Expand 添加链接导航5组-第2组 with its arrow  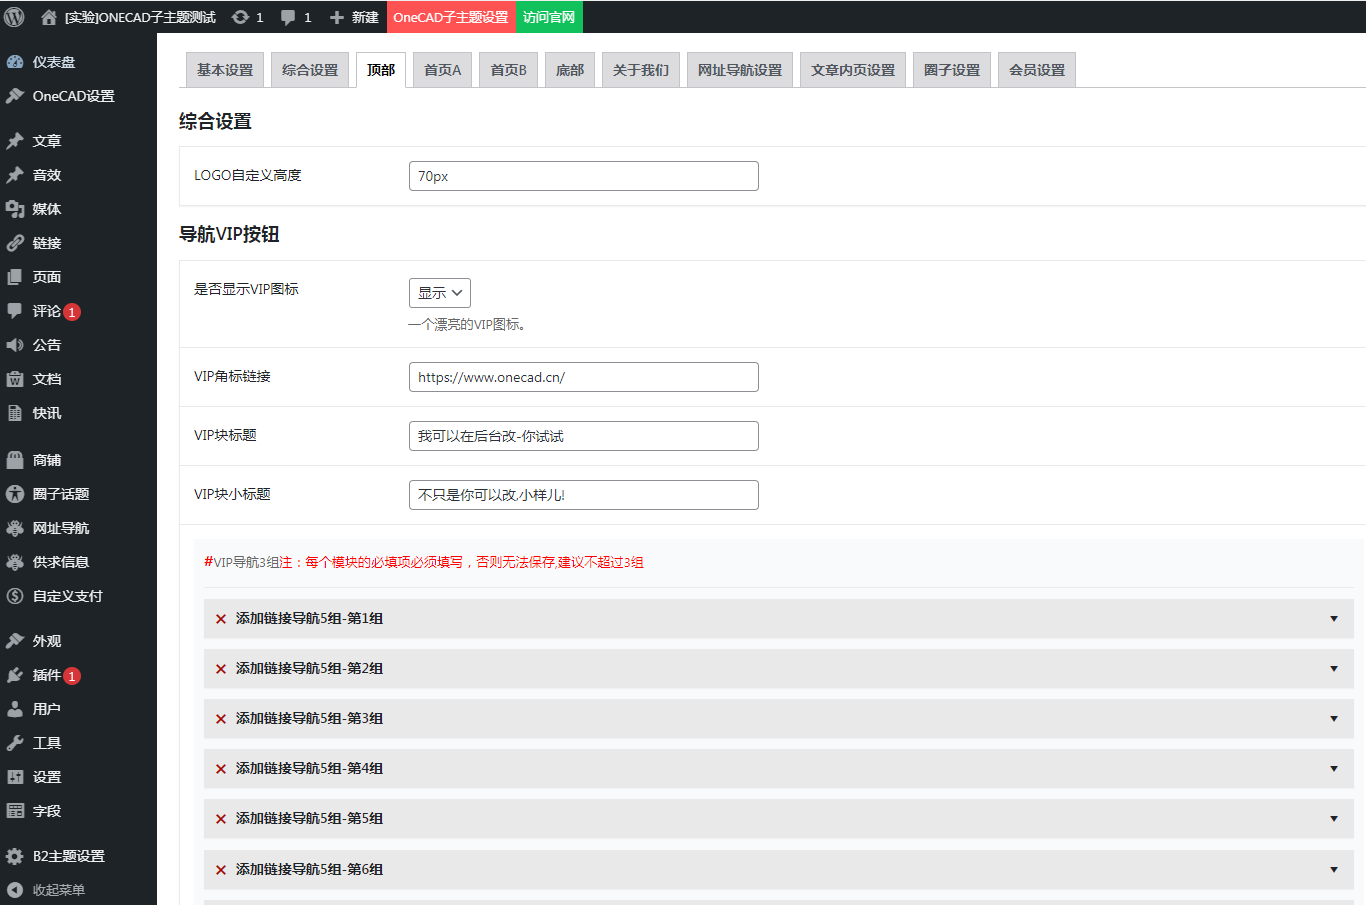1334,669
